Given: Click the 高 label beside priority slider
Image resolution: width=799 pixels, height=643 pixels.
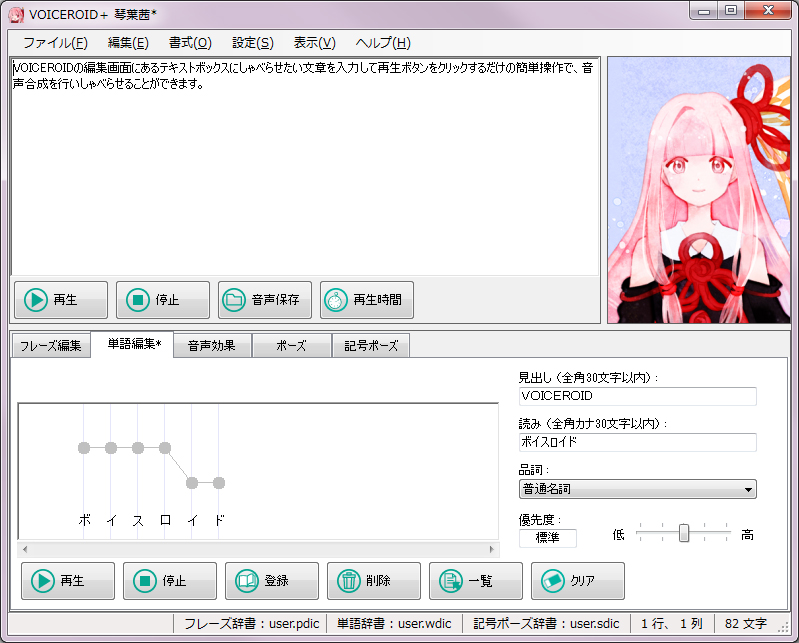Looking at the screenshot, I should (748, 535).
